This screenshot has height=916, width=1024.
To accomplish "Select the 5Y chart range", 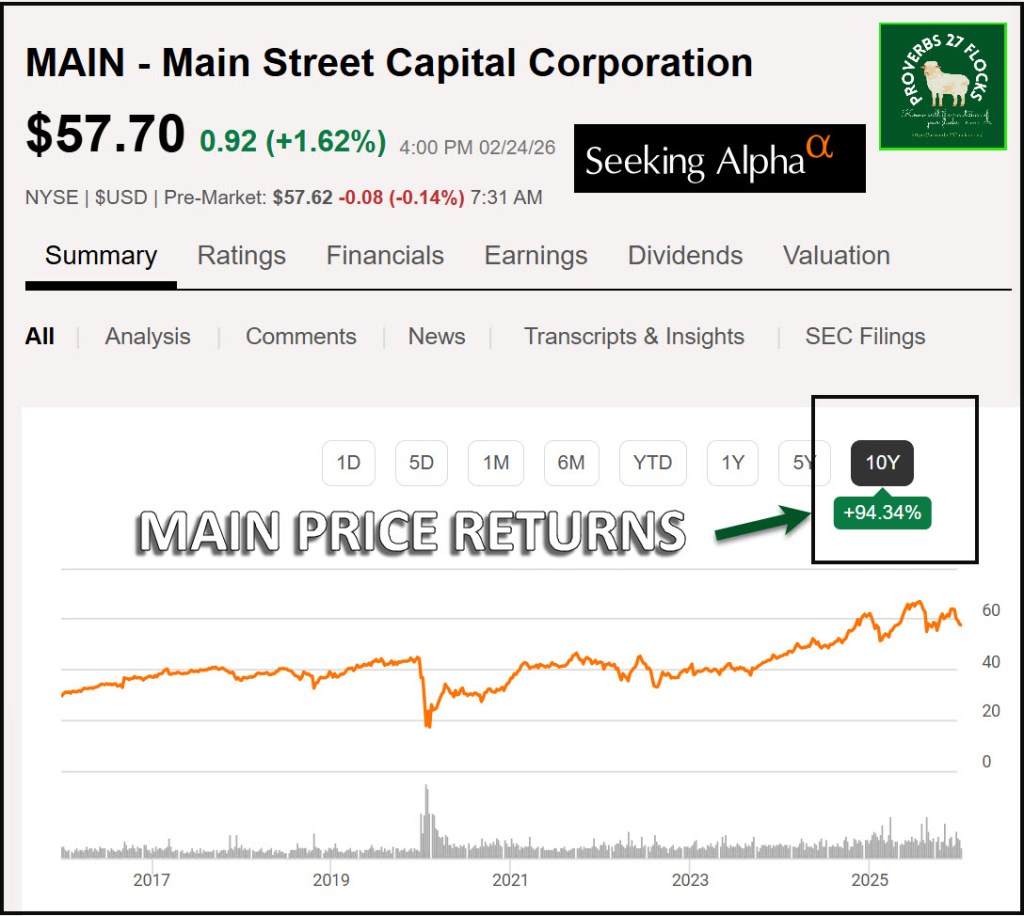I will click(803, 462).
